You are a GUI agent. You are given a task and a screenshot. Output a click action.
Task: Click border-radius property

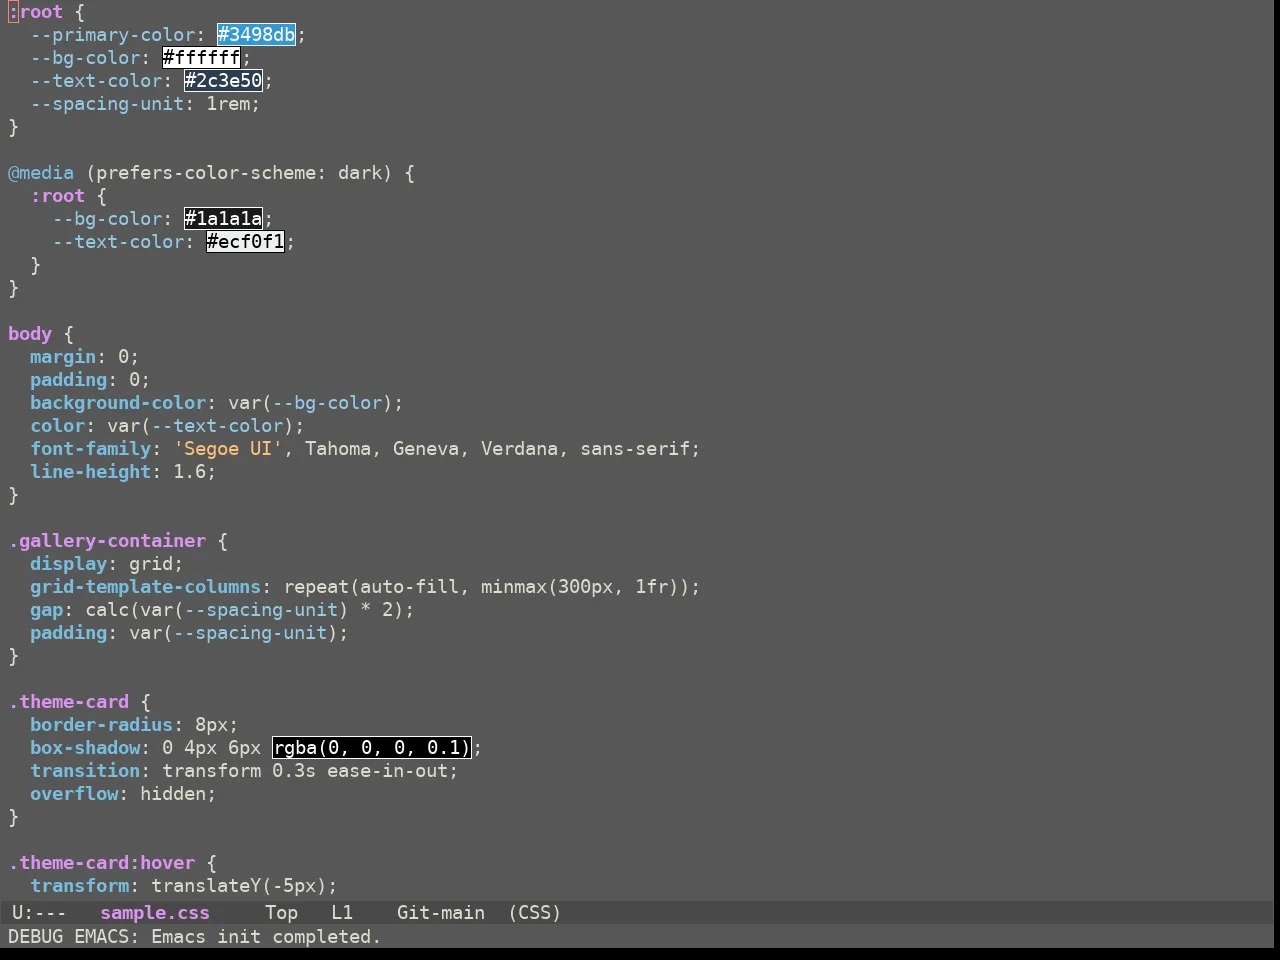tap(101, 725)
